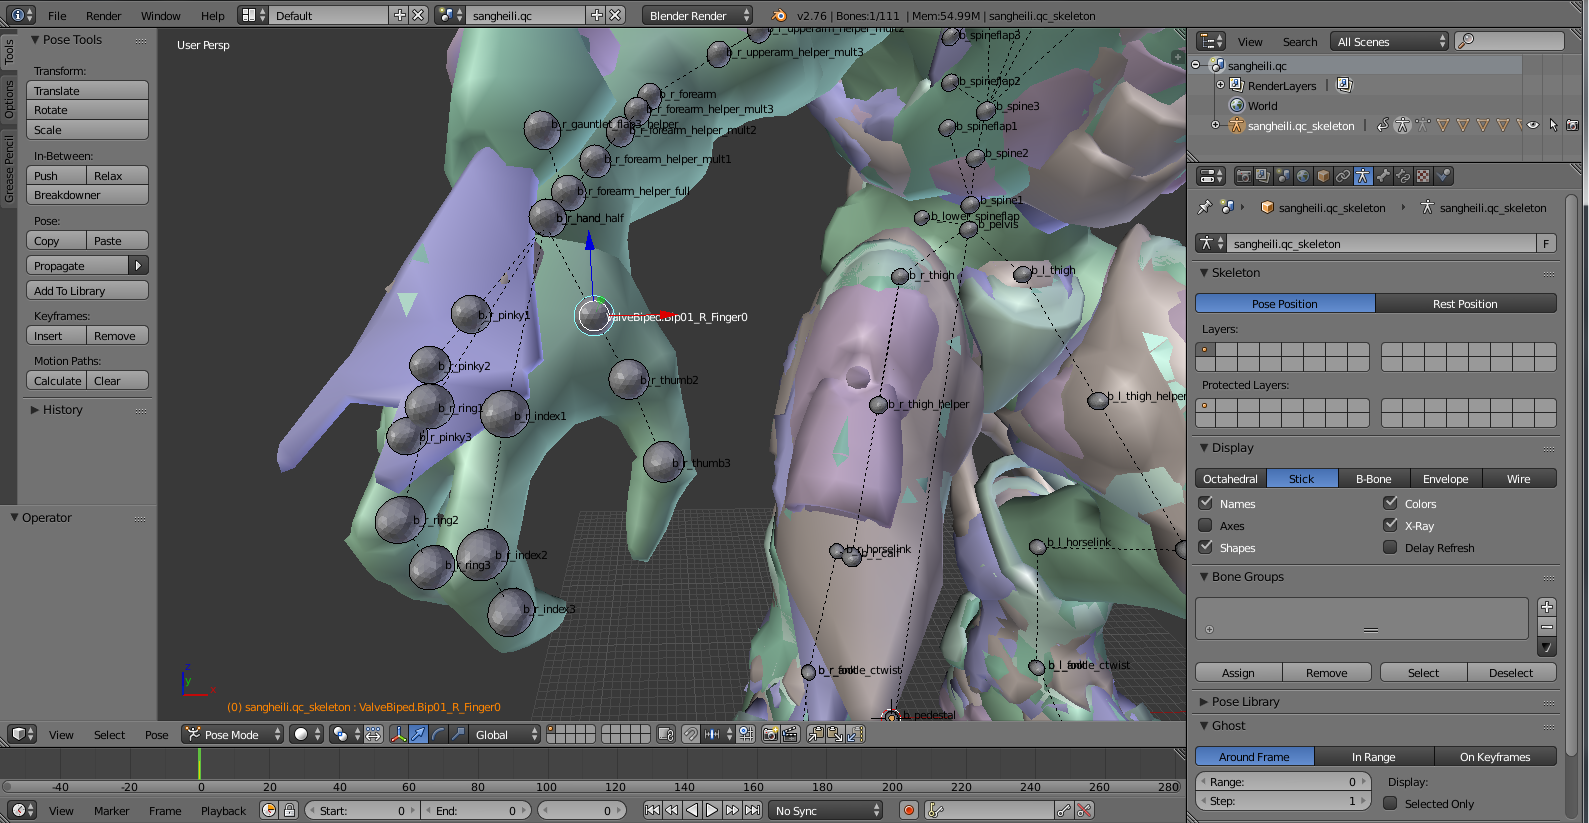
Task: Click the pin icon in properties breadcrumb
Action: coord(1205,207)
